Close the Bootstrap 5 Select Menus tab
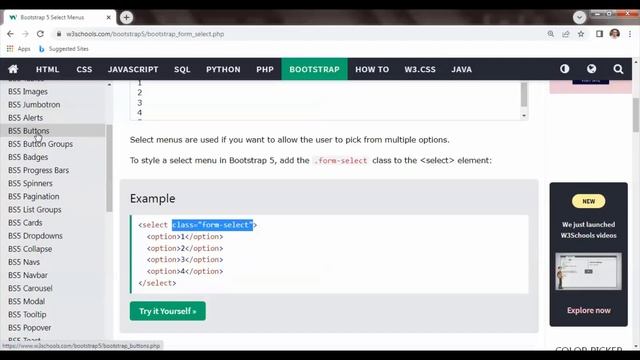 coord(109,18)
